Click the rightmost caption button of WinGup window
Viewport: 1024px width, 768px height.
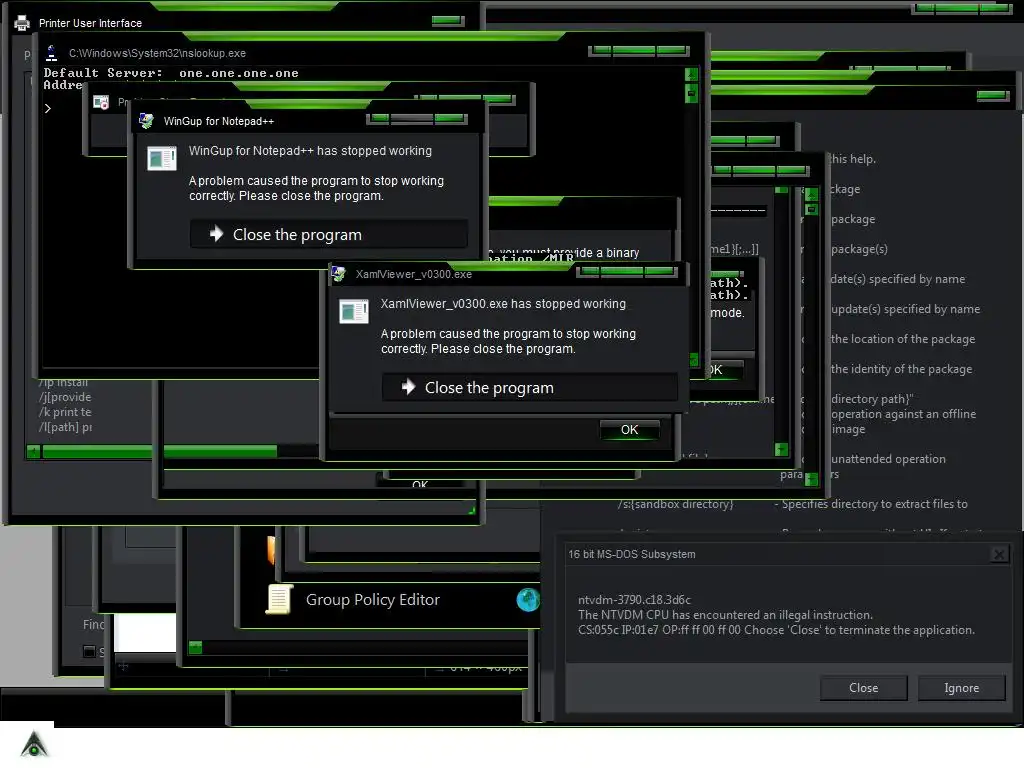(x=450, y=118)
